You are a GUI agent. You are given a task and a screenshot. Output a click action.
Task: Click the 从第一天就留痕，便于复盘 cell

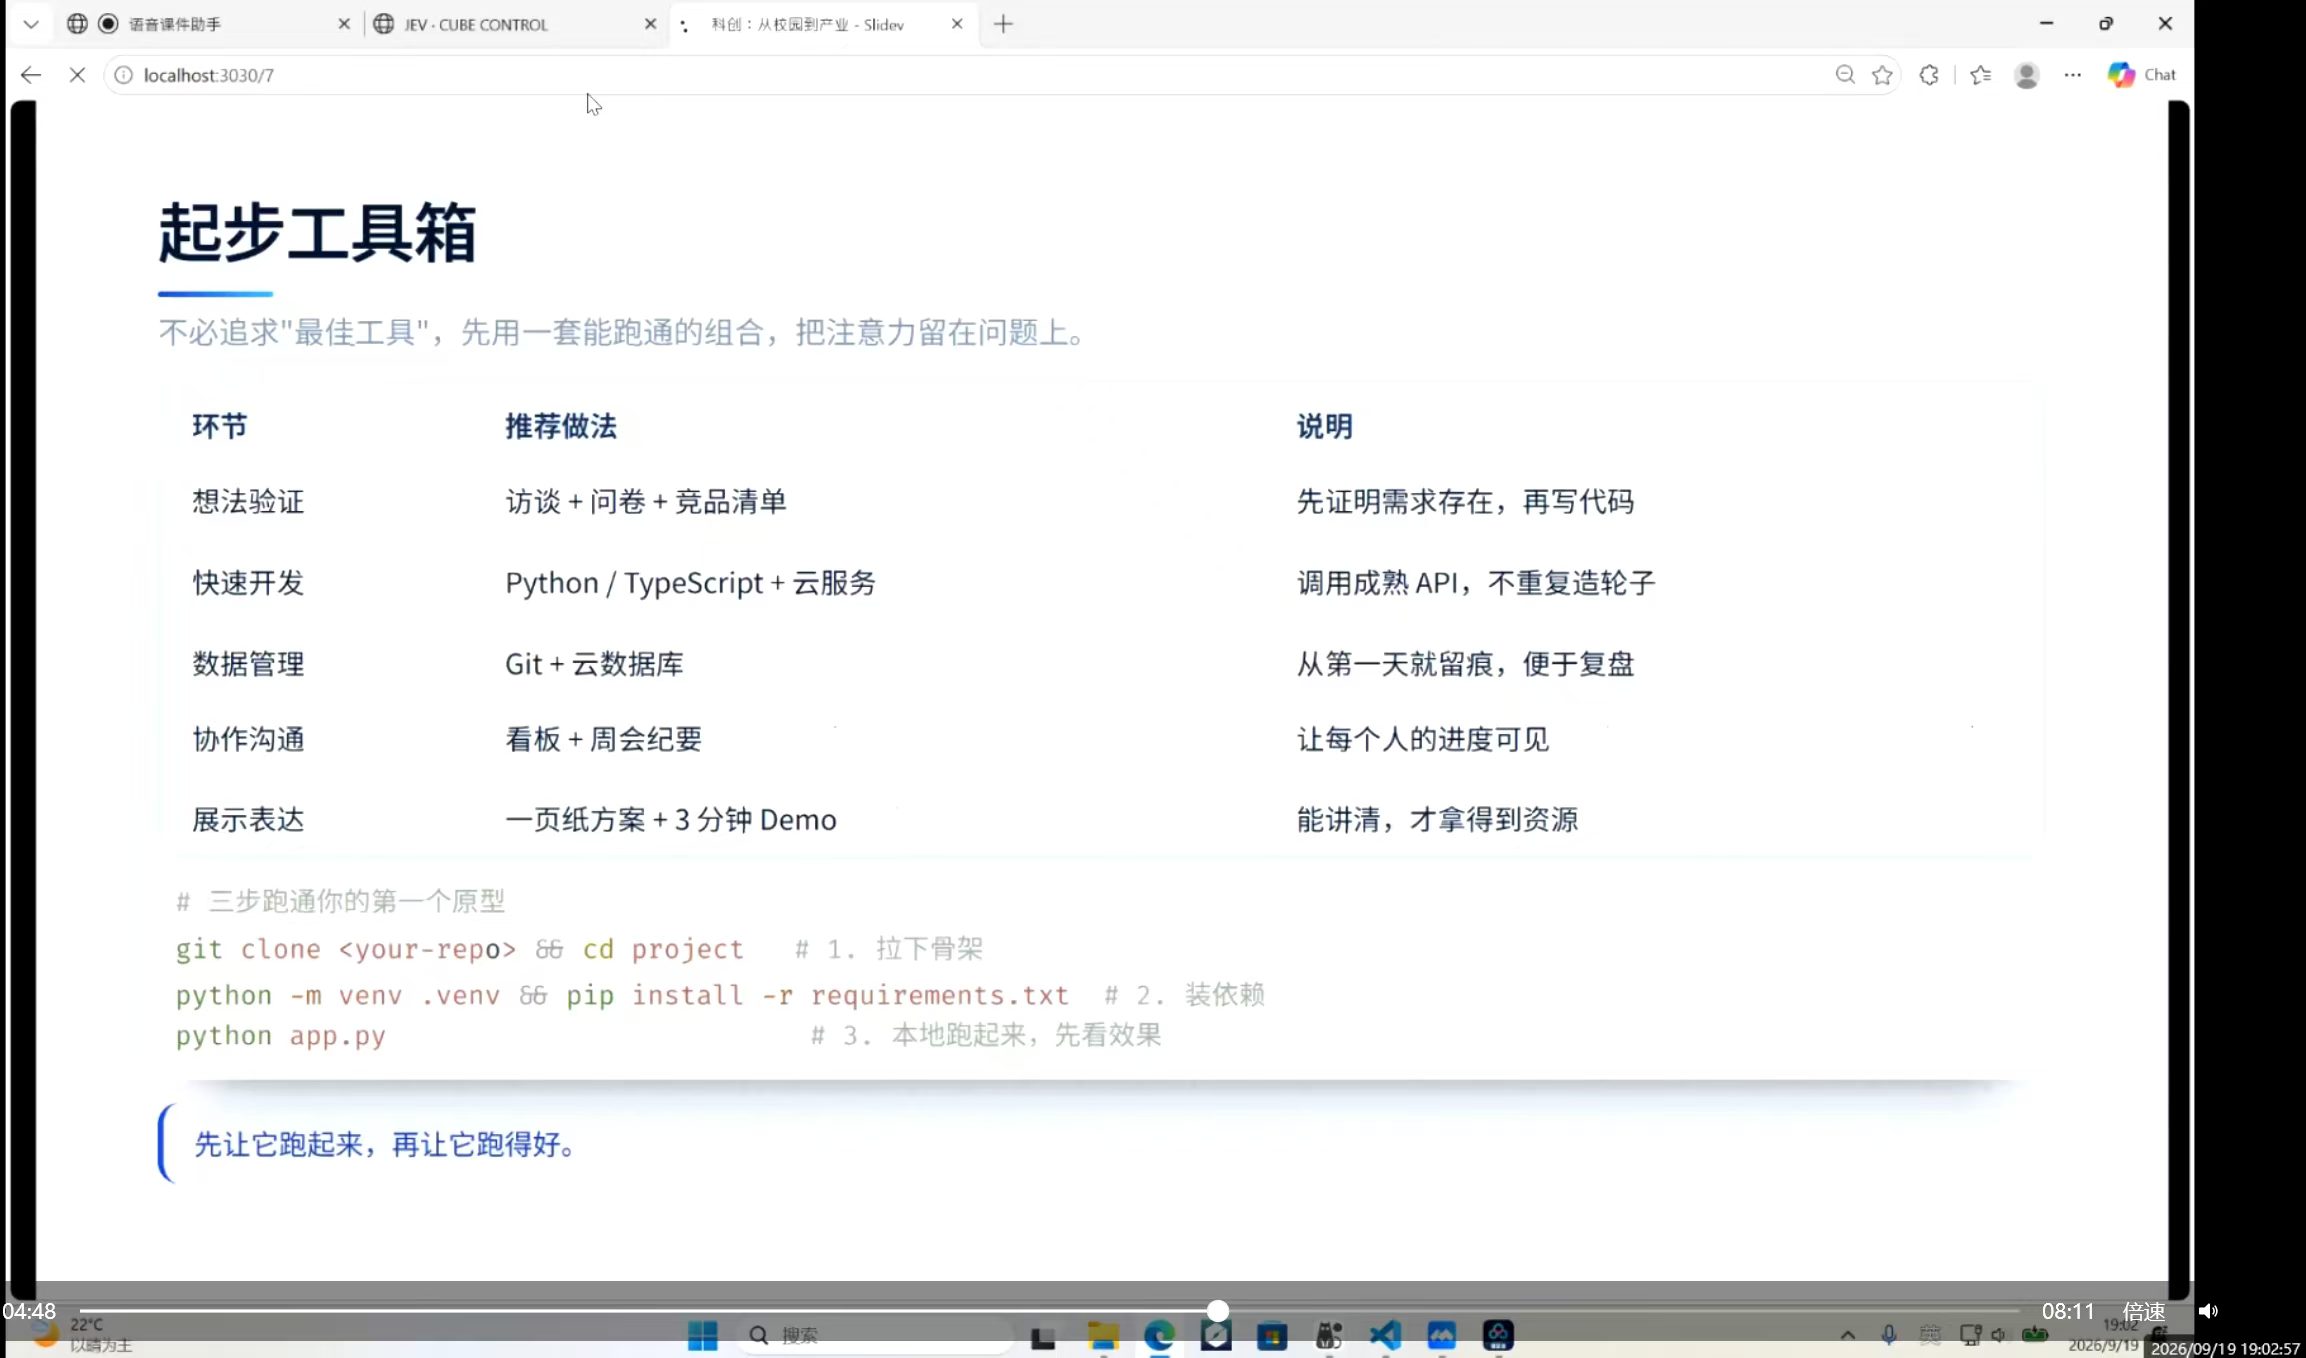click(1466, 664)
